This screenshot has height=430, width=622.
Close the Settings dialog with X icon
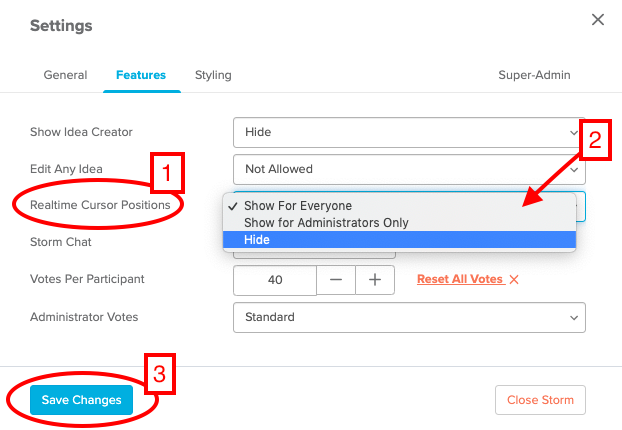tap(597, 19)
